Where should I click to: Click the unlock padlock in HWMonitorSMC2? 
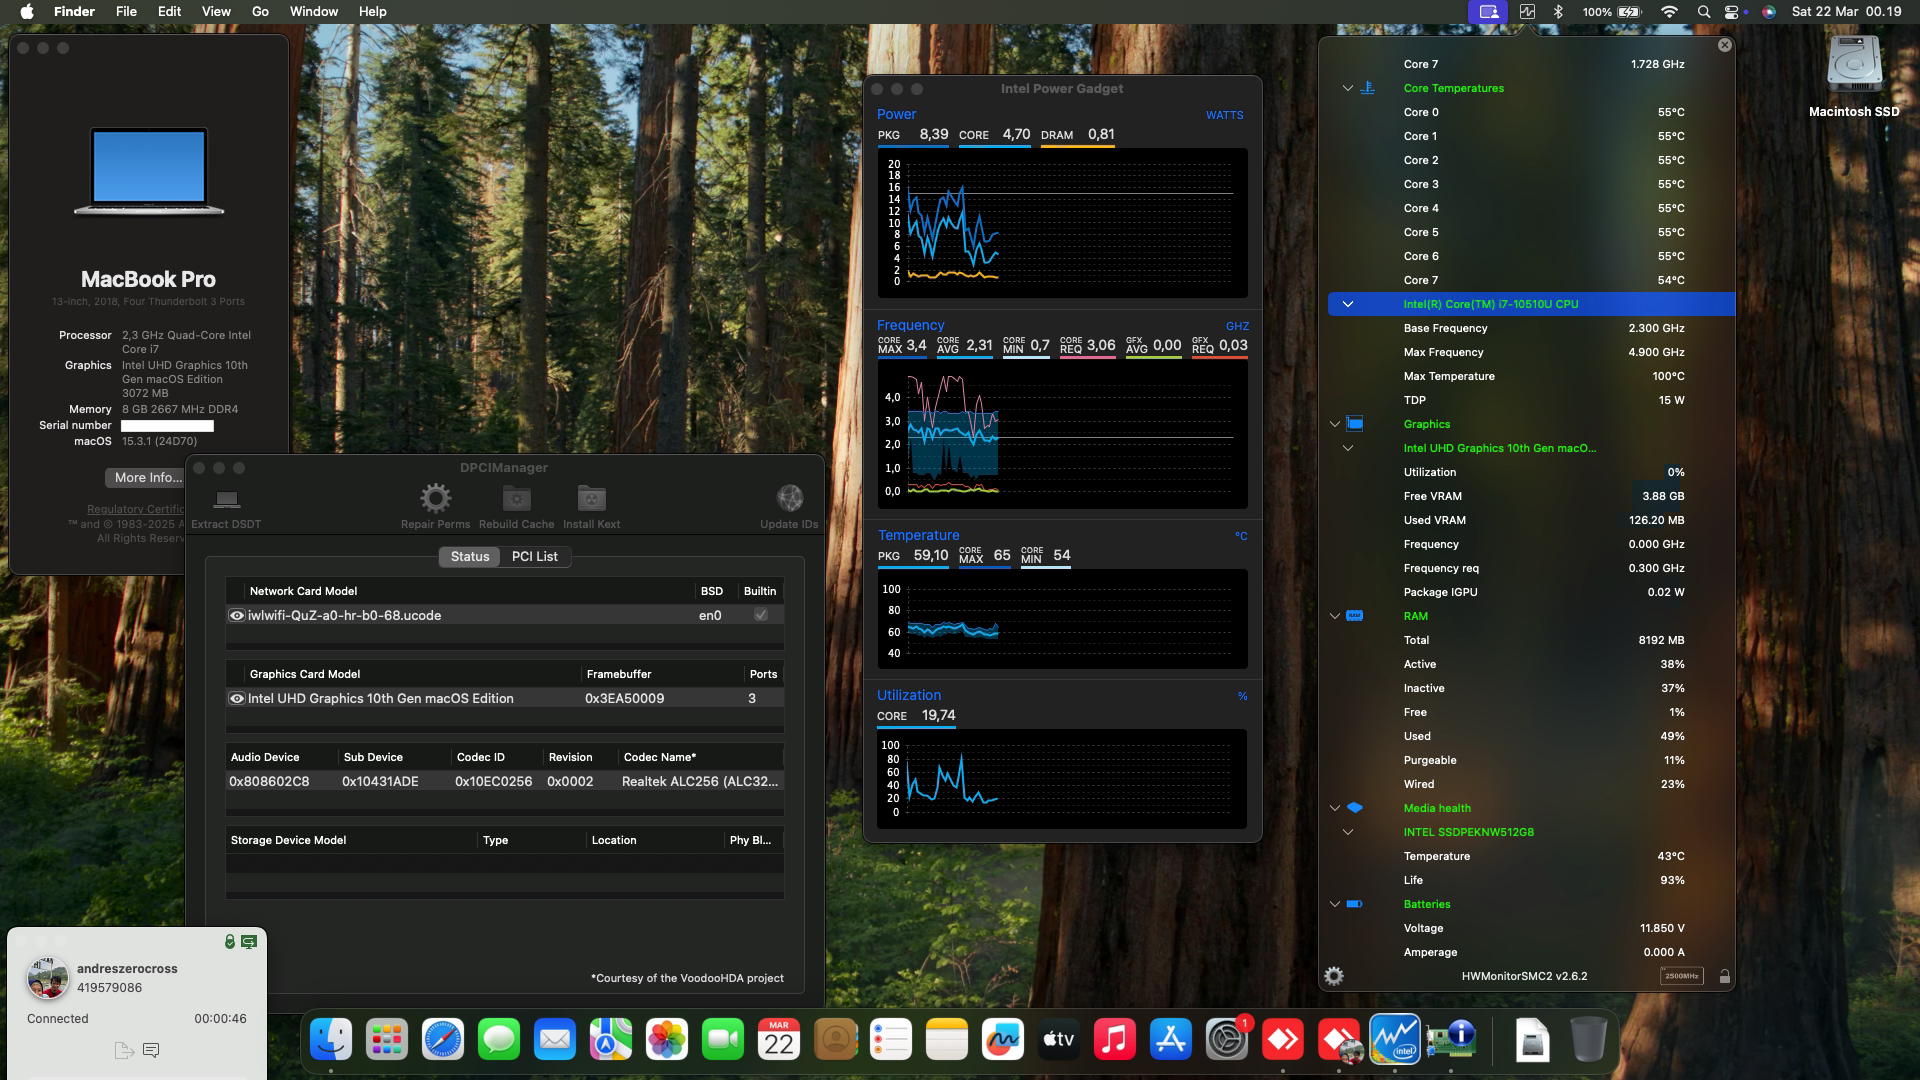(x=1724, y=974)
